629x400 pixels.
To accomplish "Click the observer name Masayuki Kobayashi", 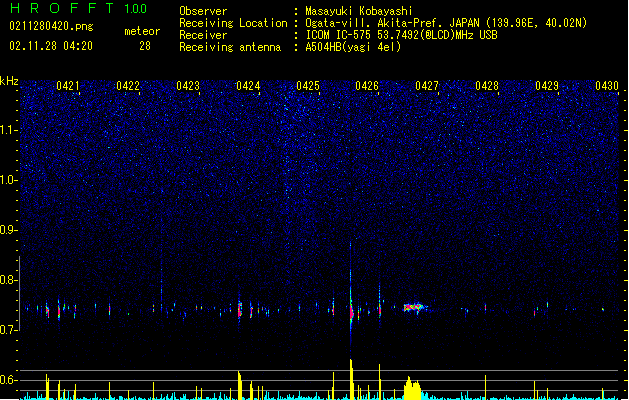I will point(359,11).
